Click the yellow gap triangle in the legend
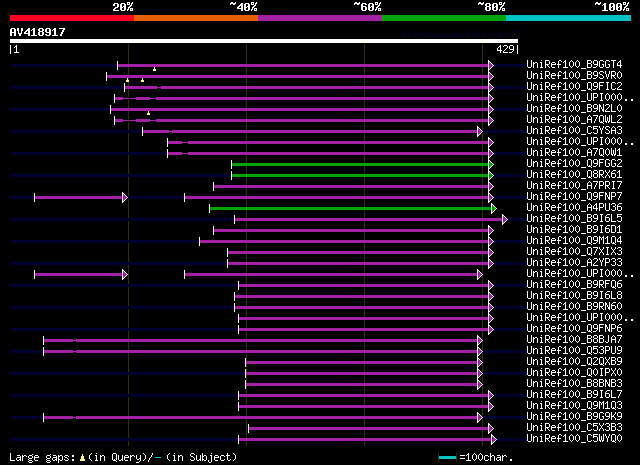The width and height of the screenshot is (640, 465). (82, 458)
